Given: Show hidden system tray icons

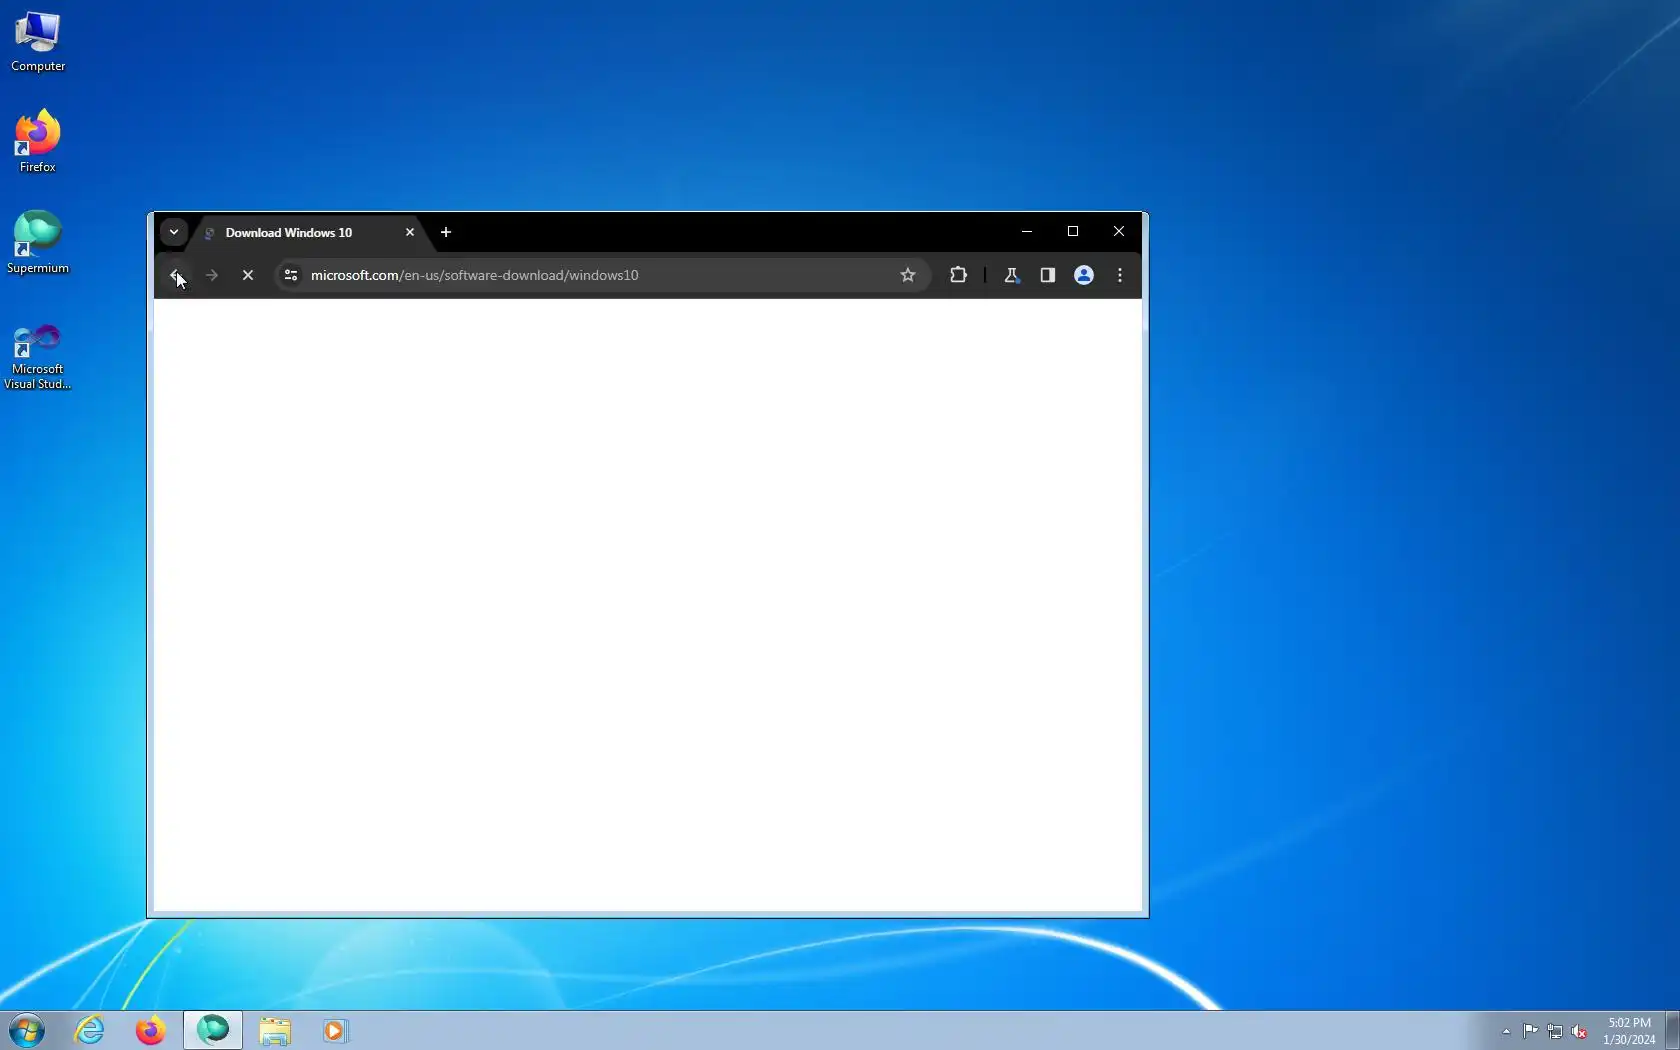Looking at the screenshot, I should [x=1506, y=1031].
